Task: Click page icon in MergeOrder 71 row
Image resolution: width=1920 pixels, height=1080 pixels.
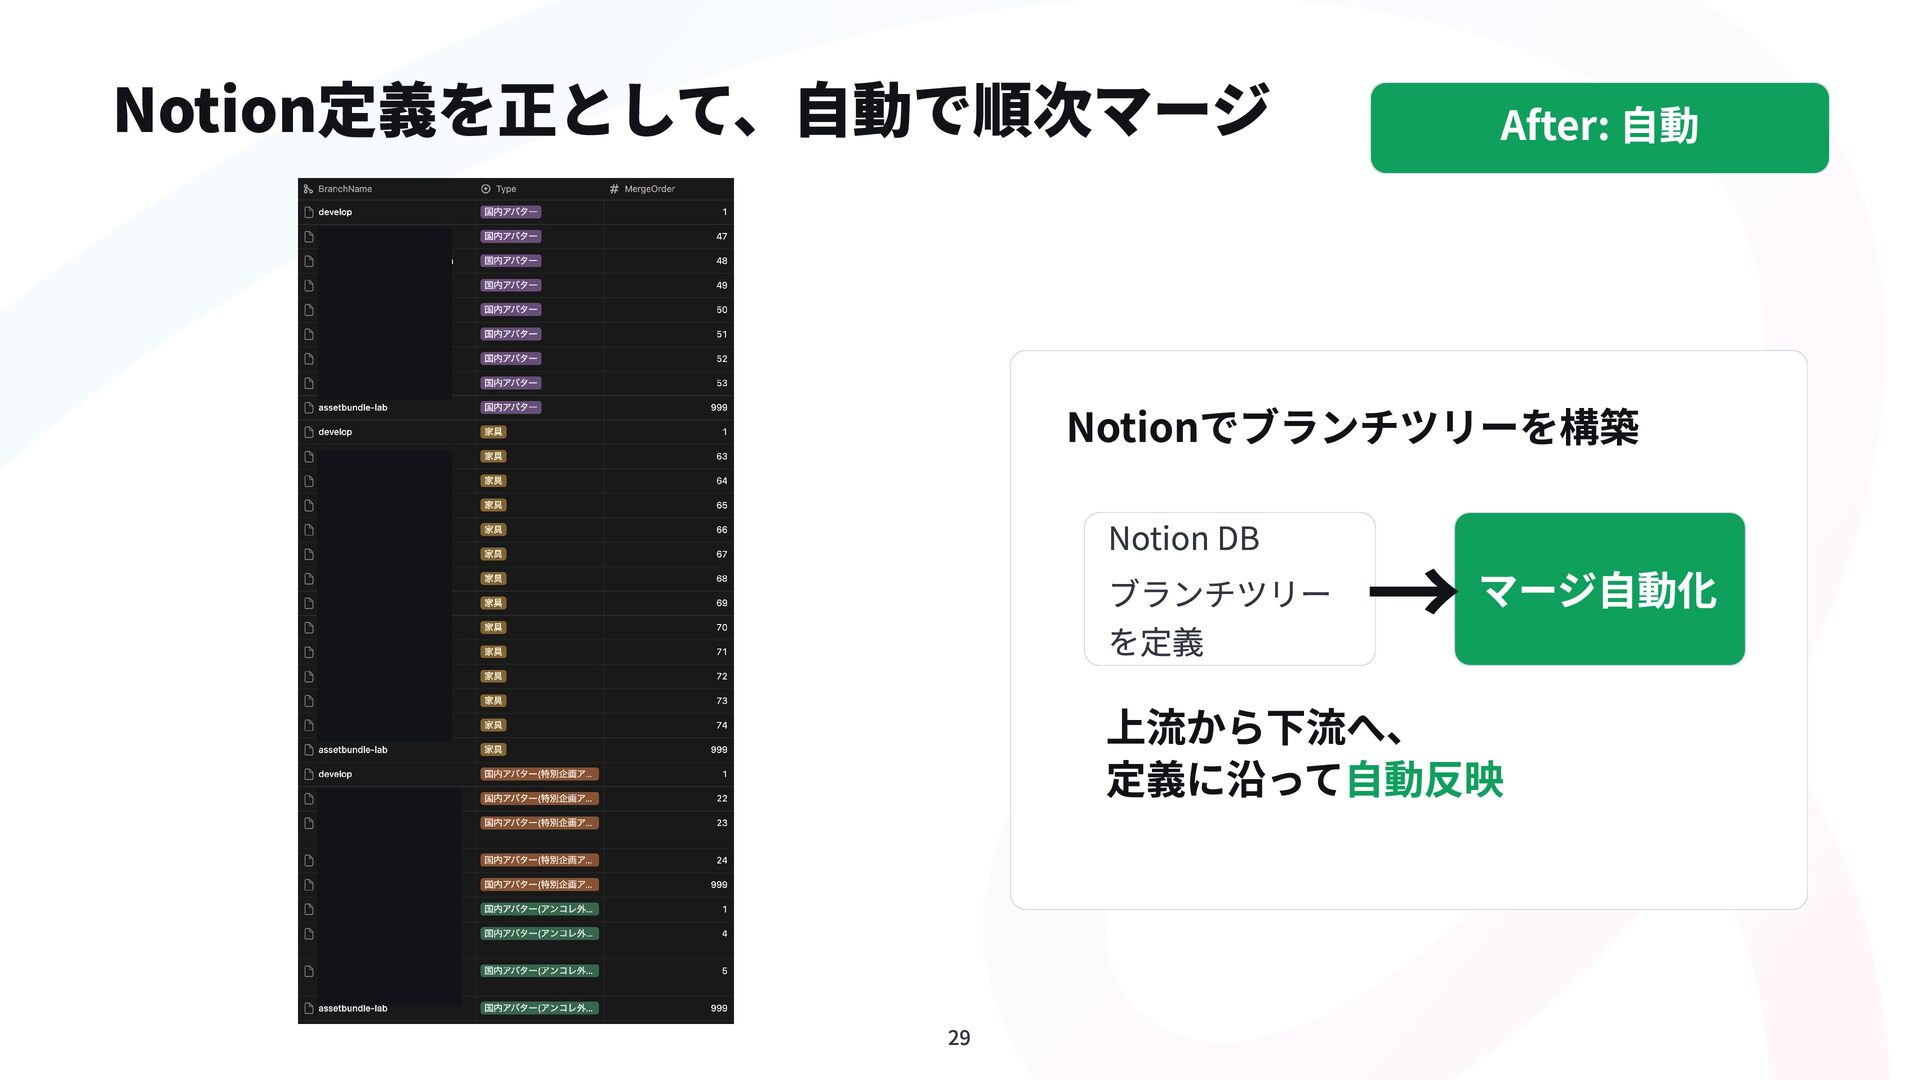Action: [x=309, y=652]
